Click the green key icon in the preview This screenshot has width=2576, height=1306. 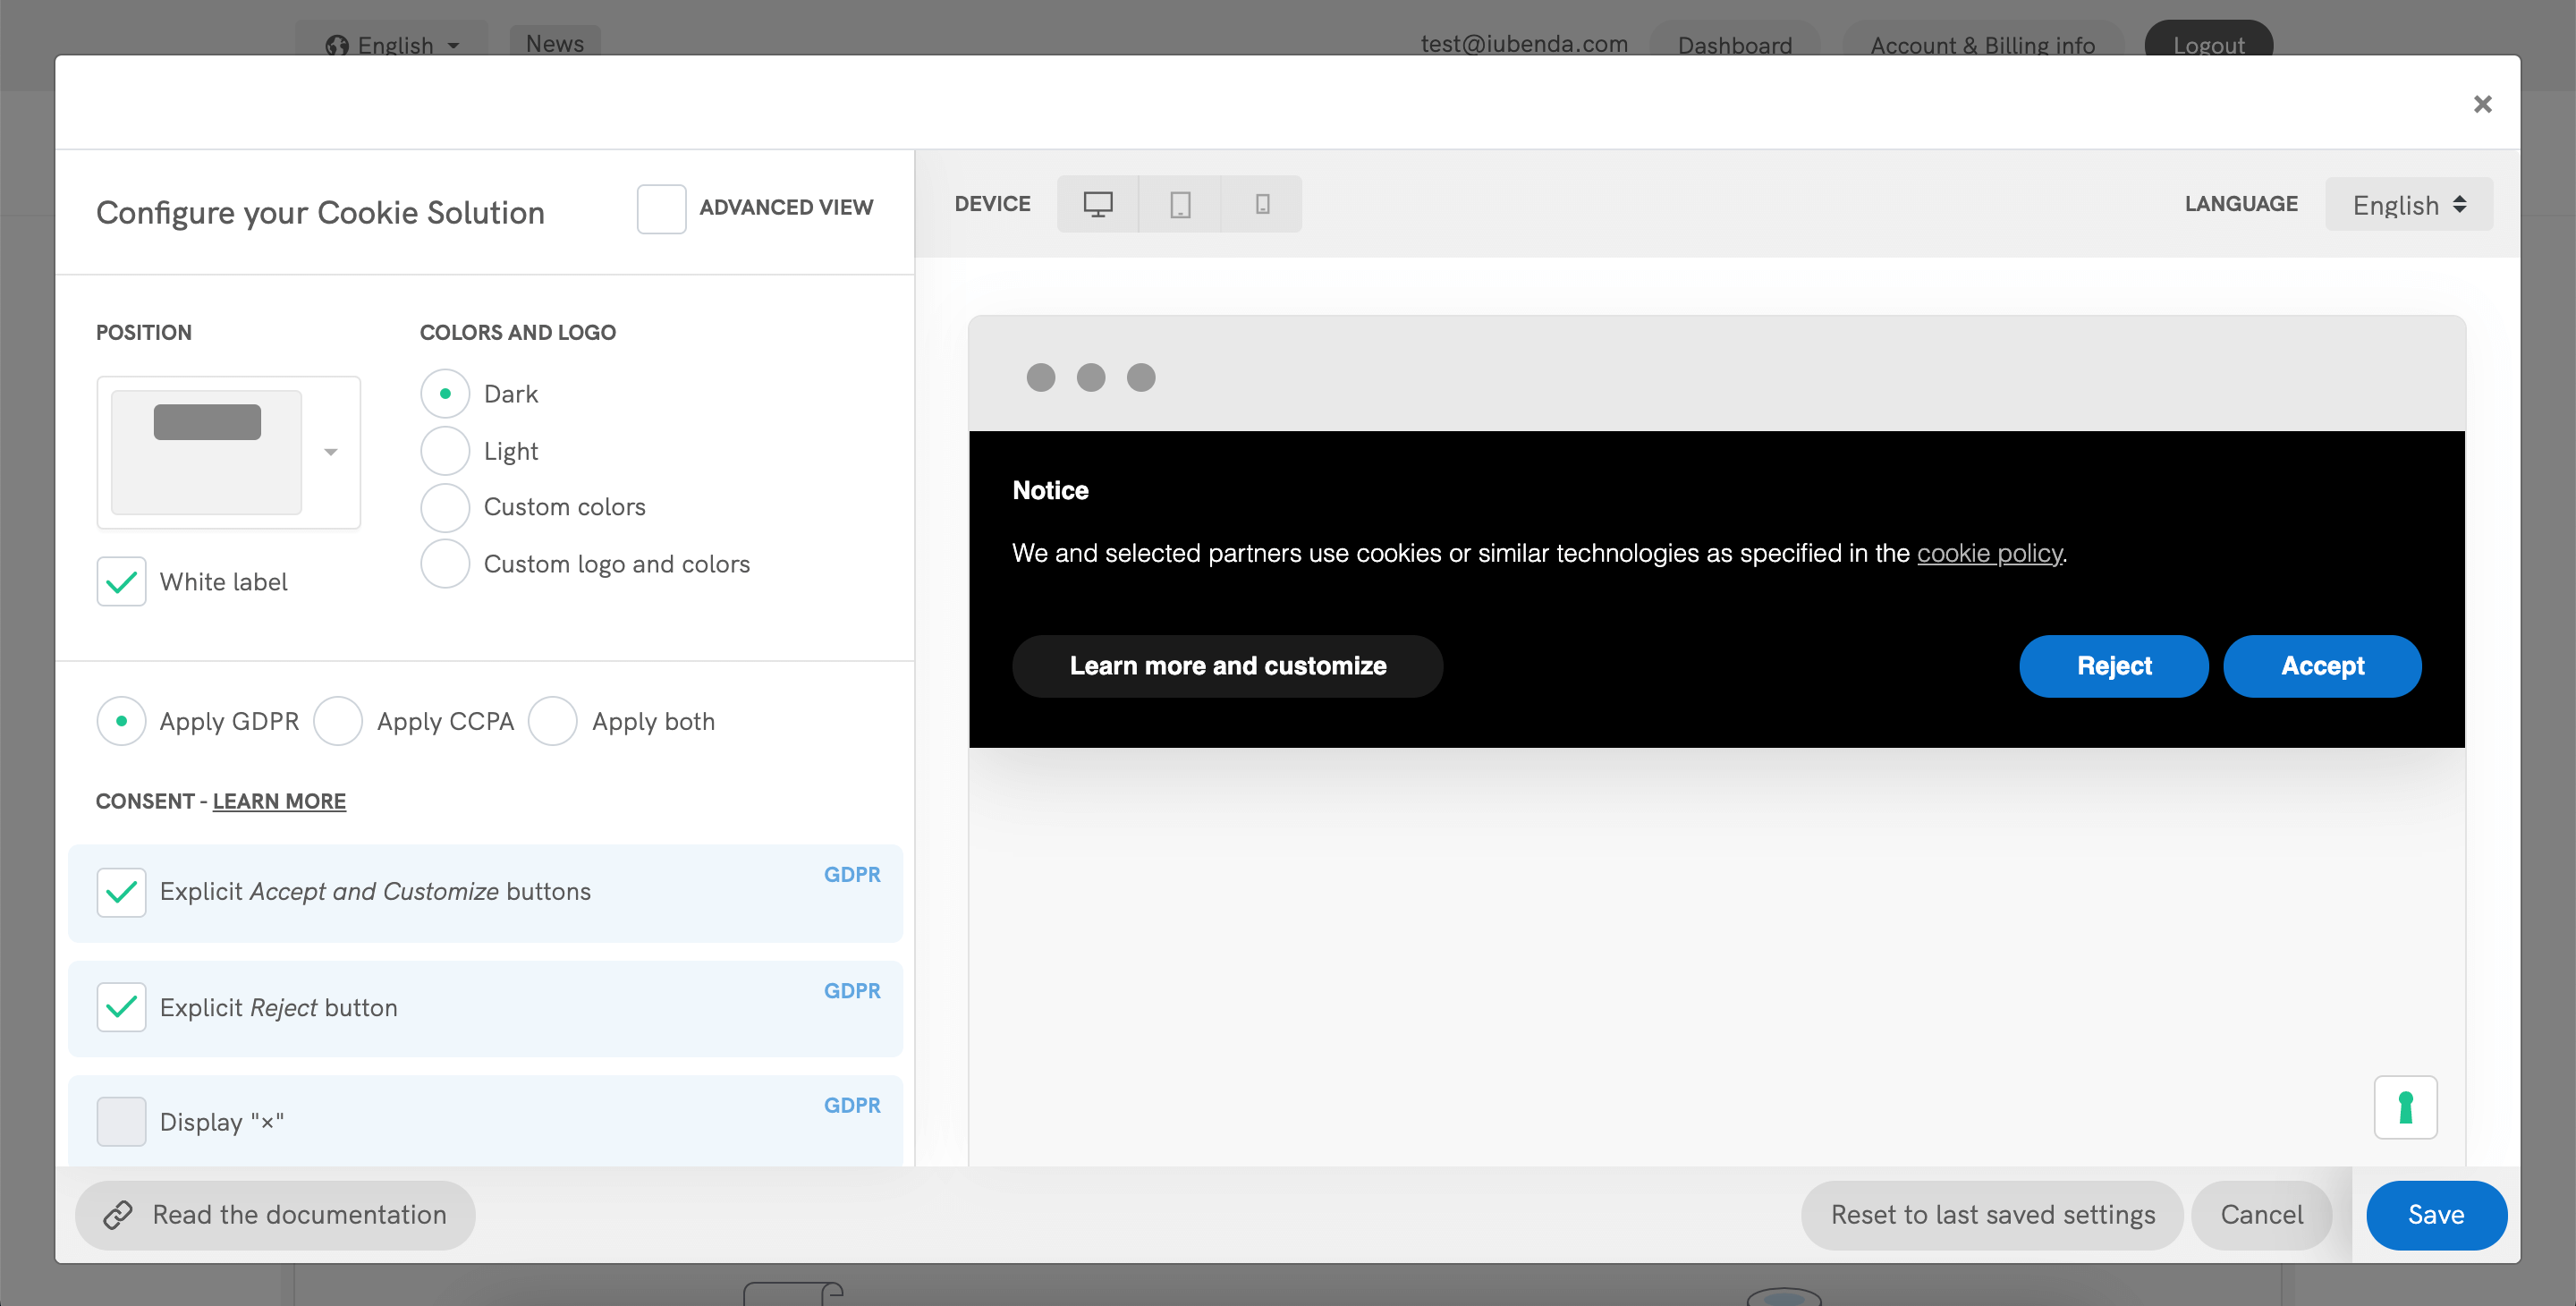coord(2406,1107)
